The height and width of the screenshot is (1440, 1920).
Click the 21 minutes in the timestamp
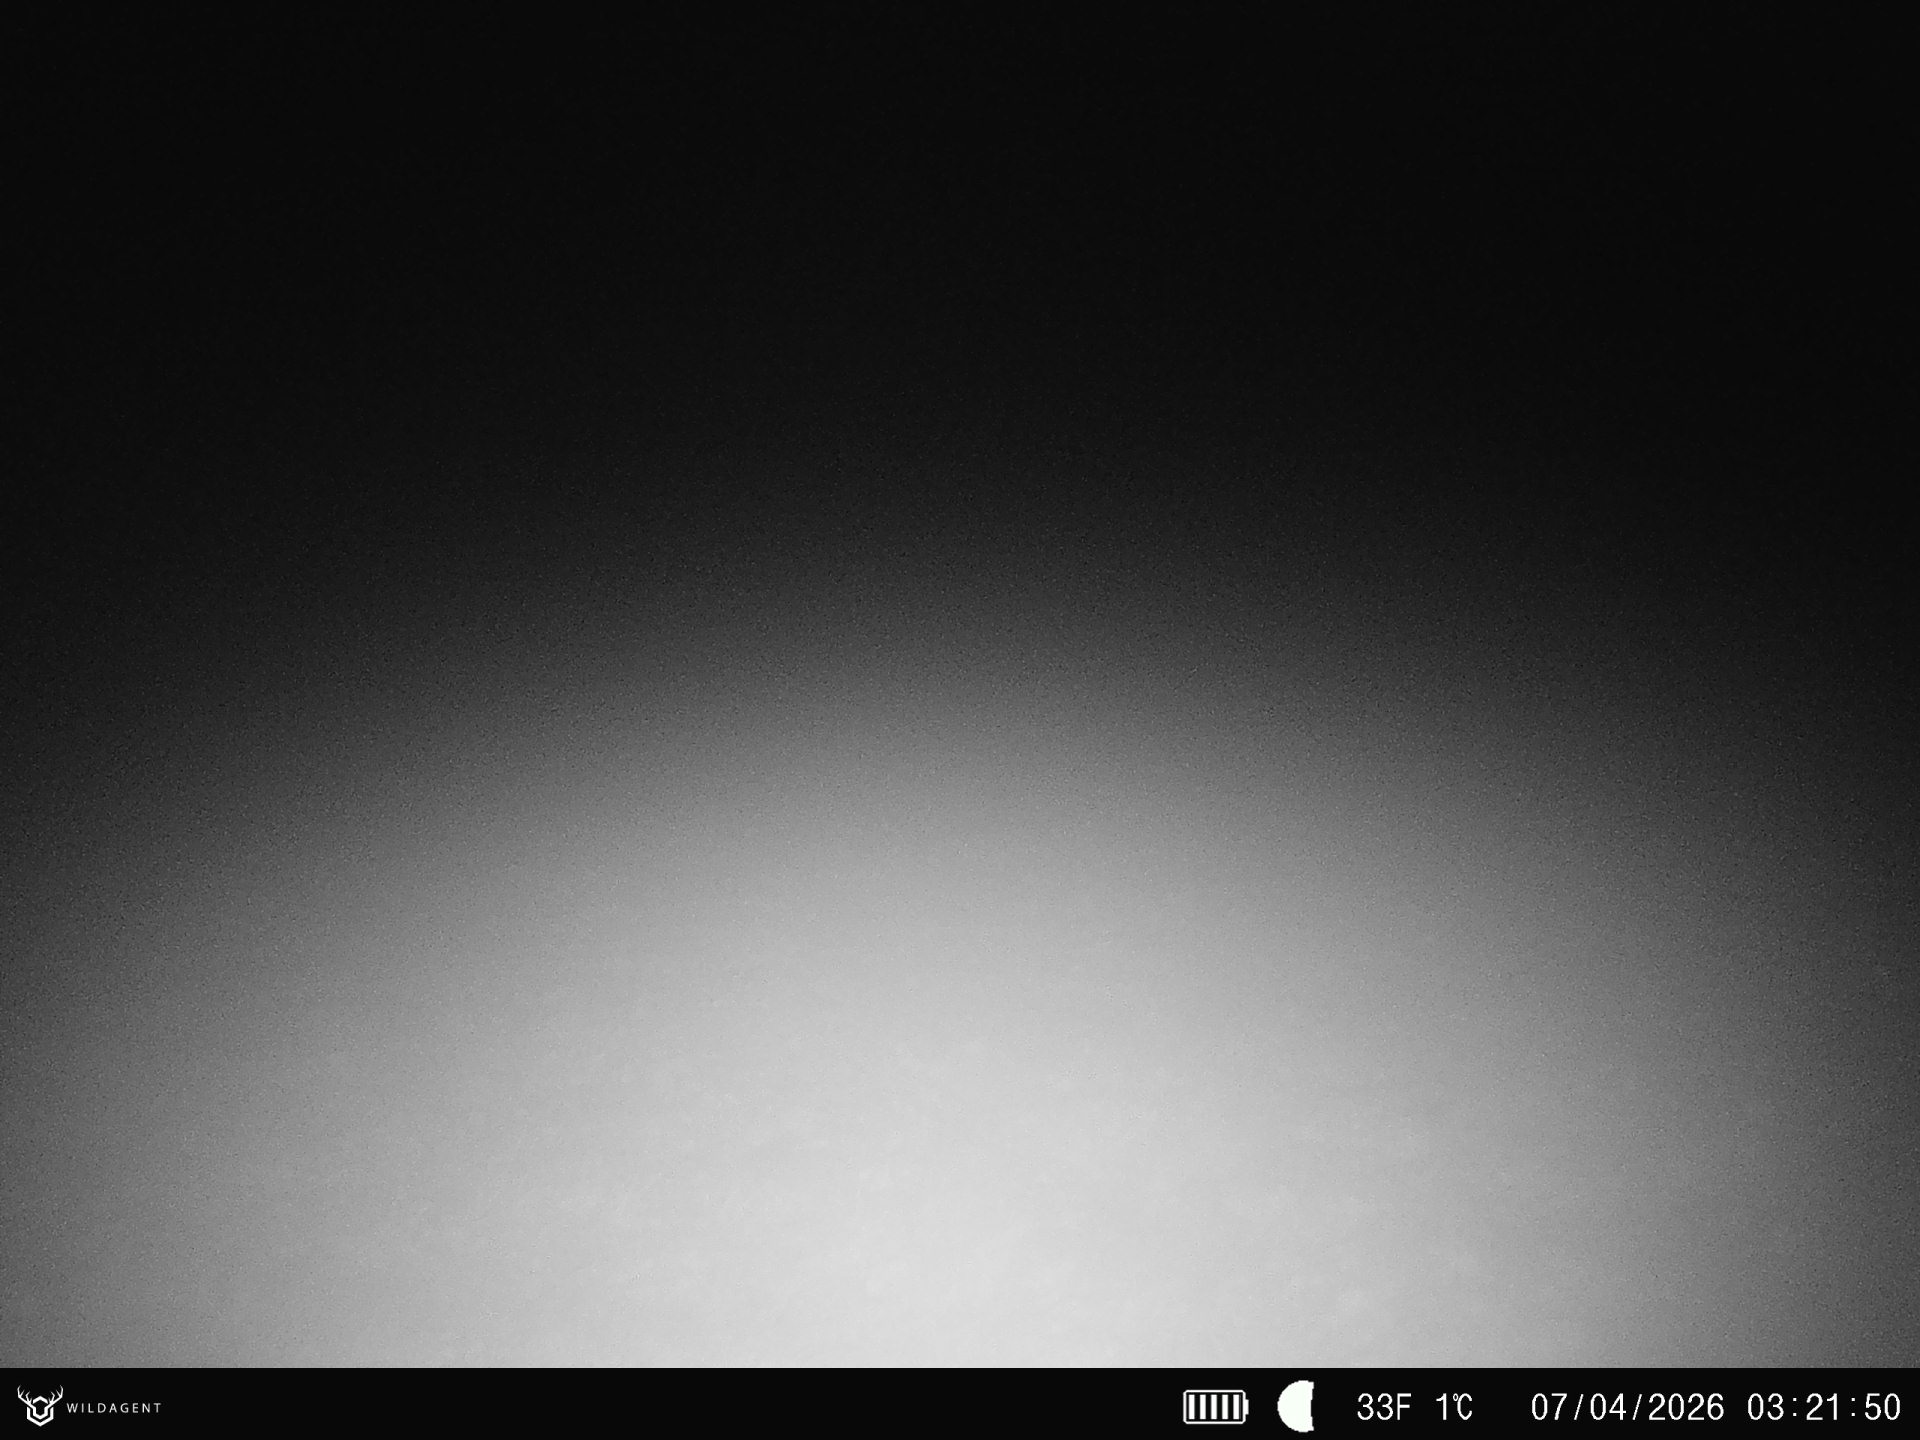[x=1823, y=1407]
